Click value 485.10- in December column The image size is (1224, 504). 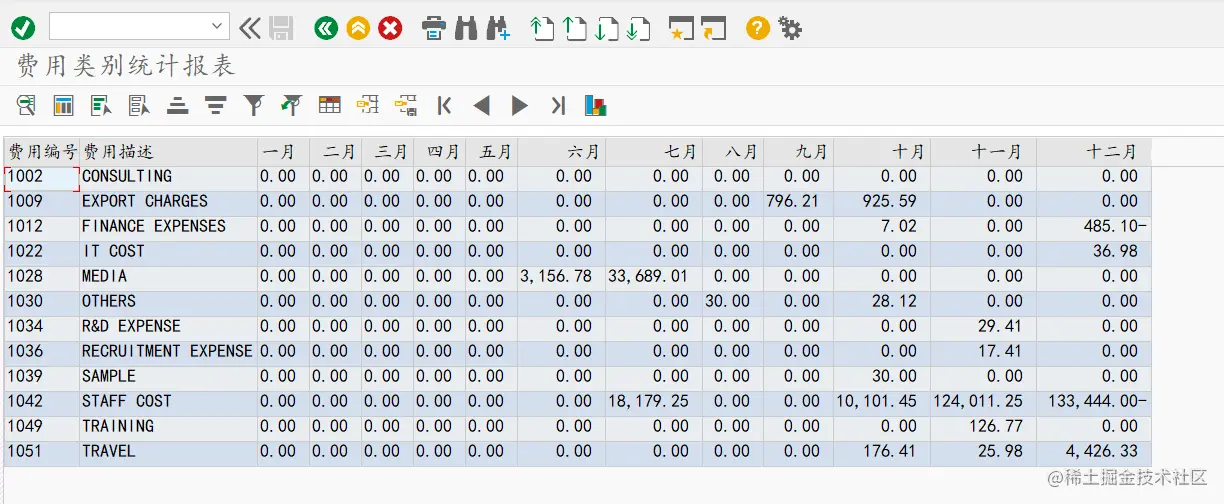point(1115,227)
